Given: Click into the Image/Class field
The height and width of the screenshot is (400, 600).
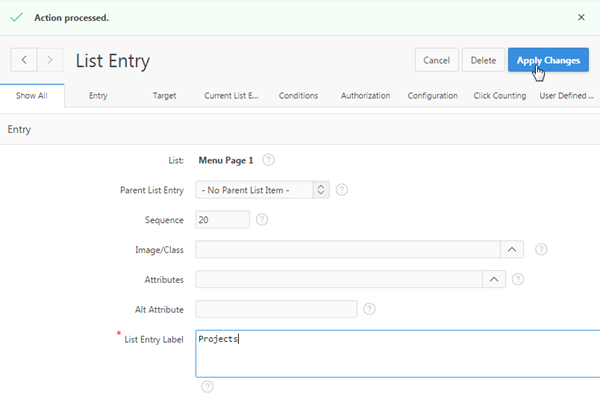Looking at the screenshot, I should [348, 250].
